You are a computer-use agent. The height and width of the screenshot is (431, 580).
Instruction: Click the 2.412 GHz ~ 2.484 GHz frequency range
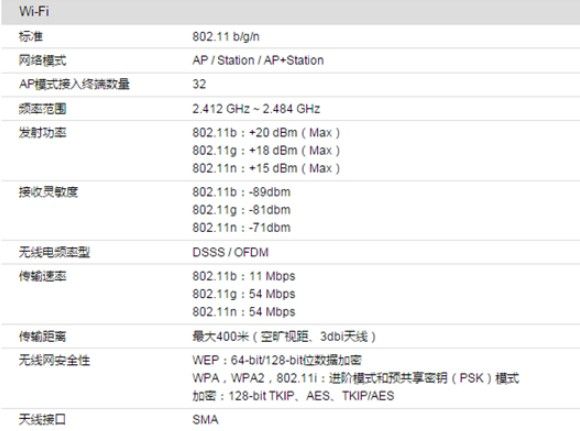coord(256,109)
